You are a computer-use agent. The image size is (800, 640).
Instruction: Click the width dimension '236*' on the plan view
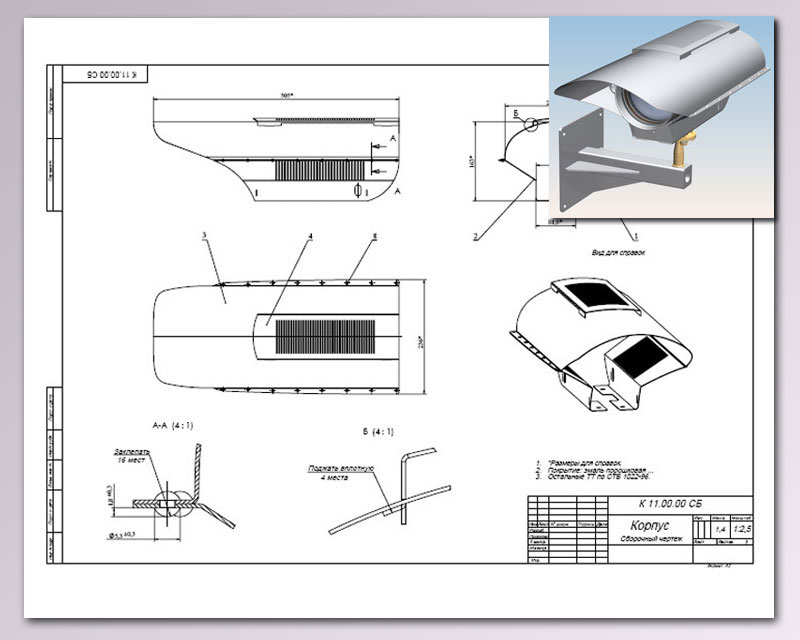click(x=421, y=341)
